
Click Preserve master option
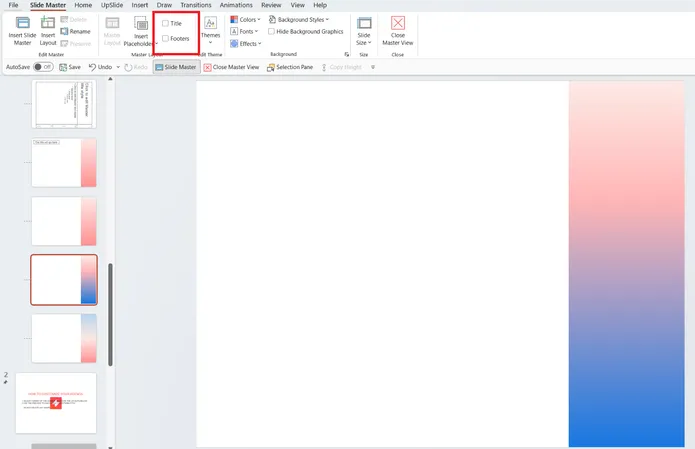tap(75, 43)
